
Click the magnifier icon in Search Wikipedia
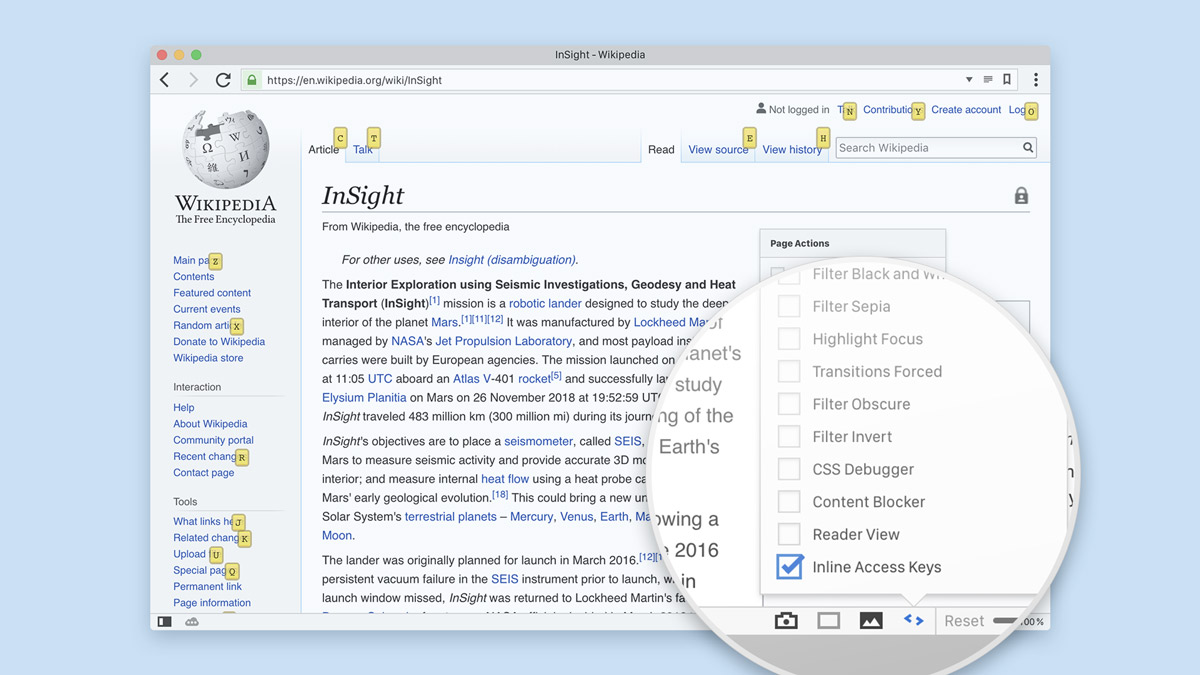pos(1027,148)
